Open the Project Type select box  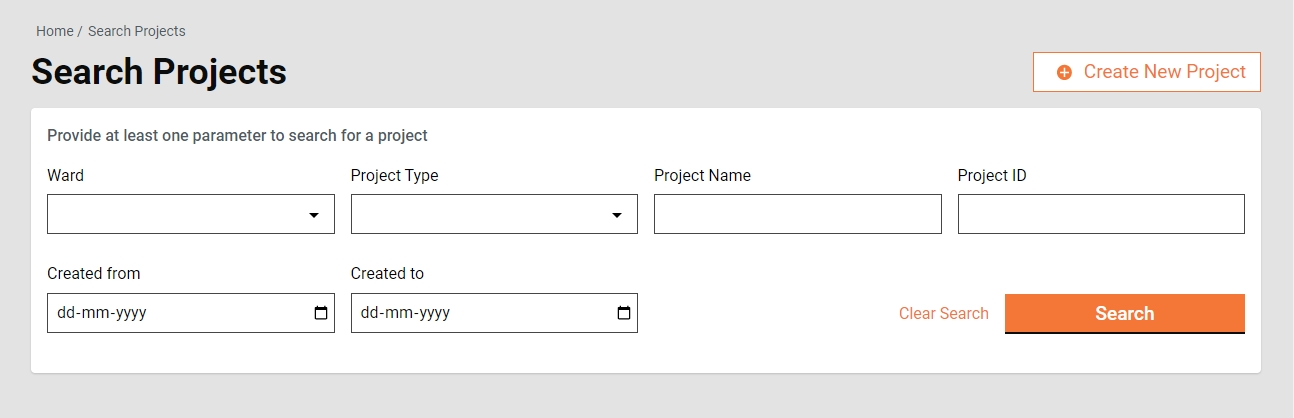pyautogui.click(x=480, y=214)
